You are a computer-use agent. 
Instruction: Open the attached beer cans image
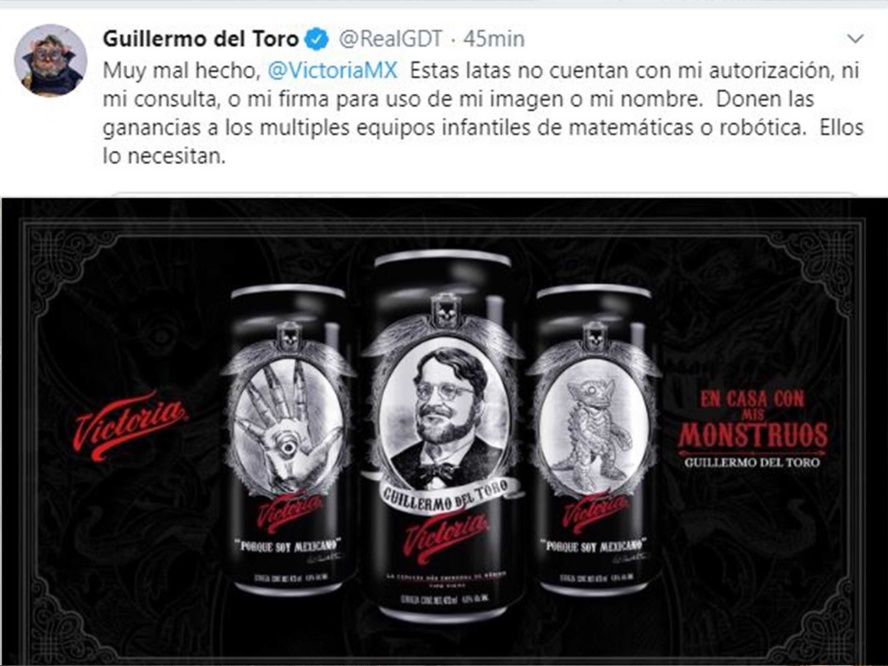(x=444, y=432)
